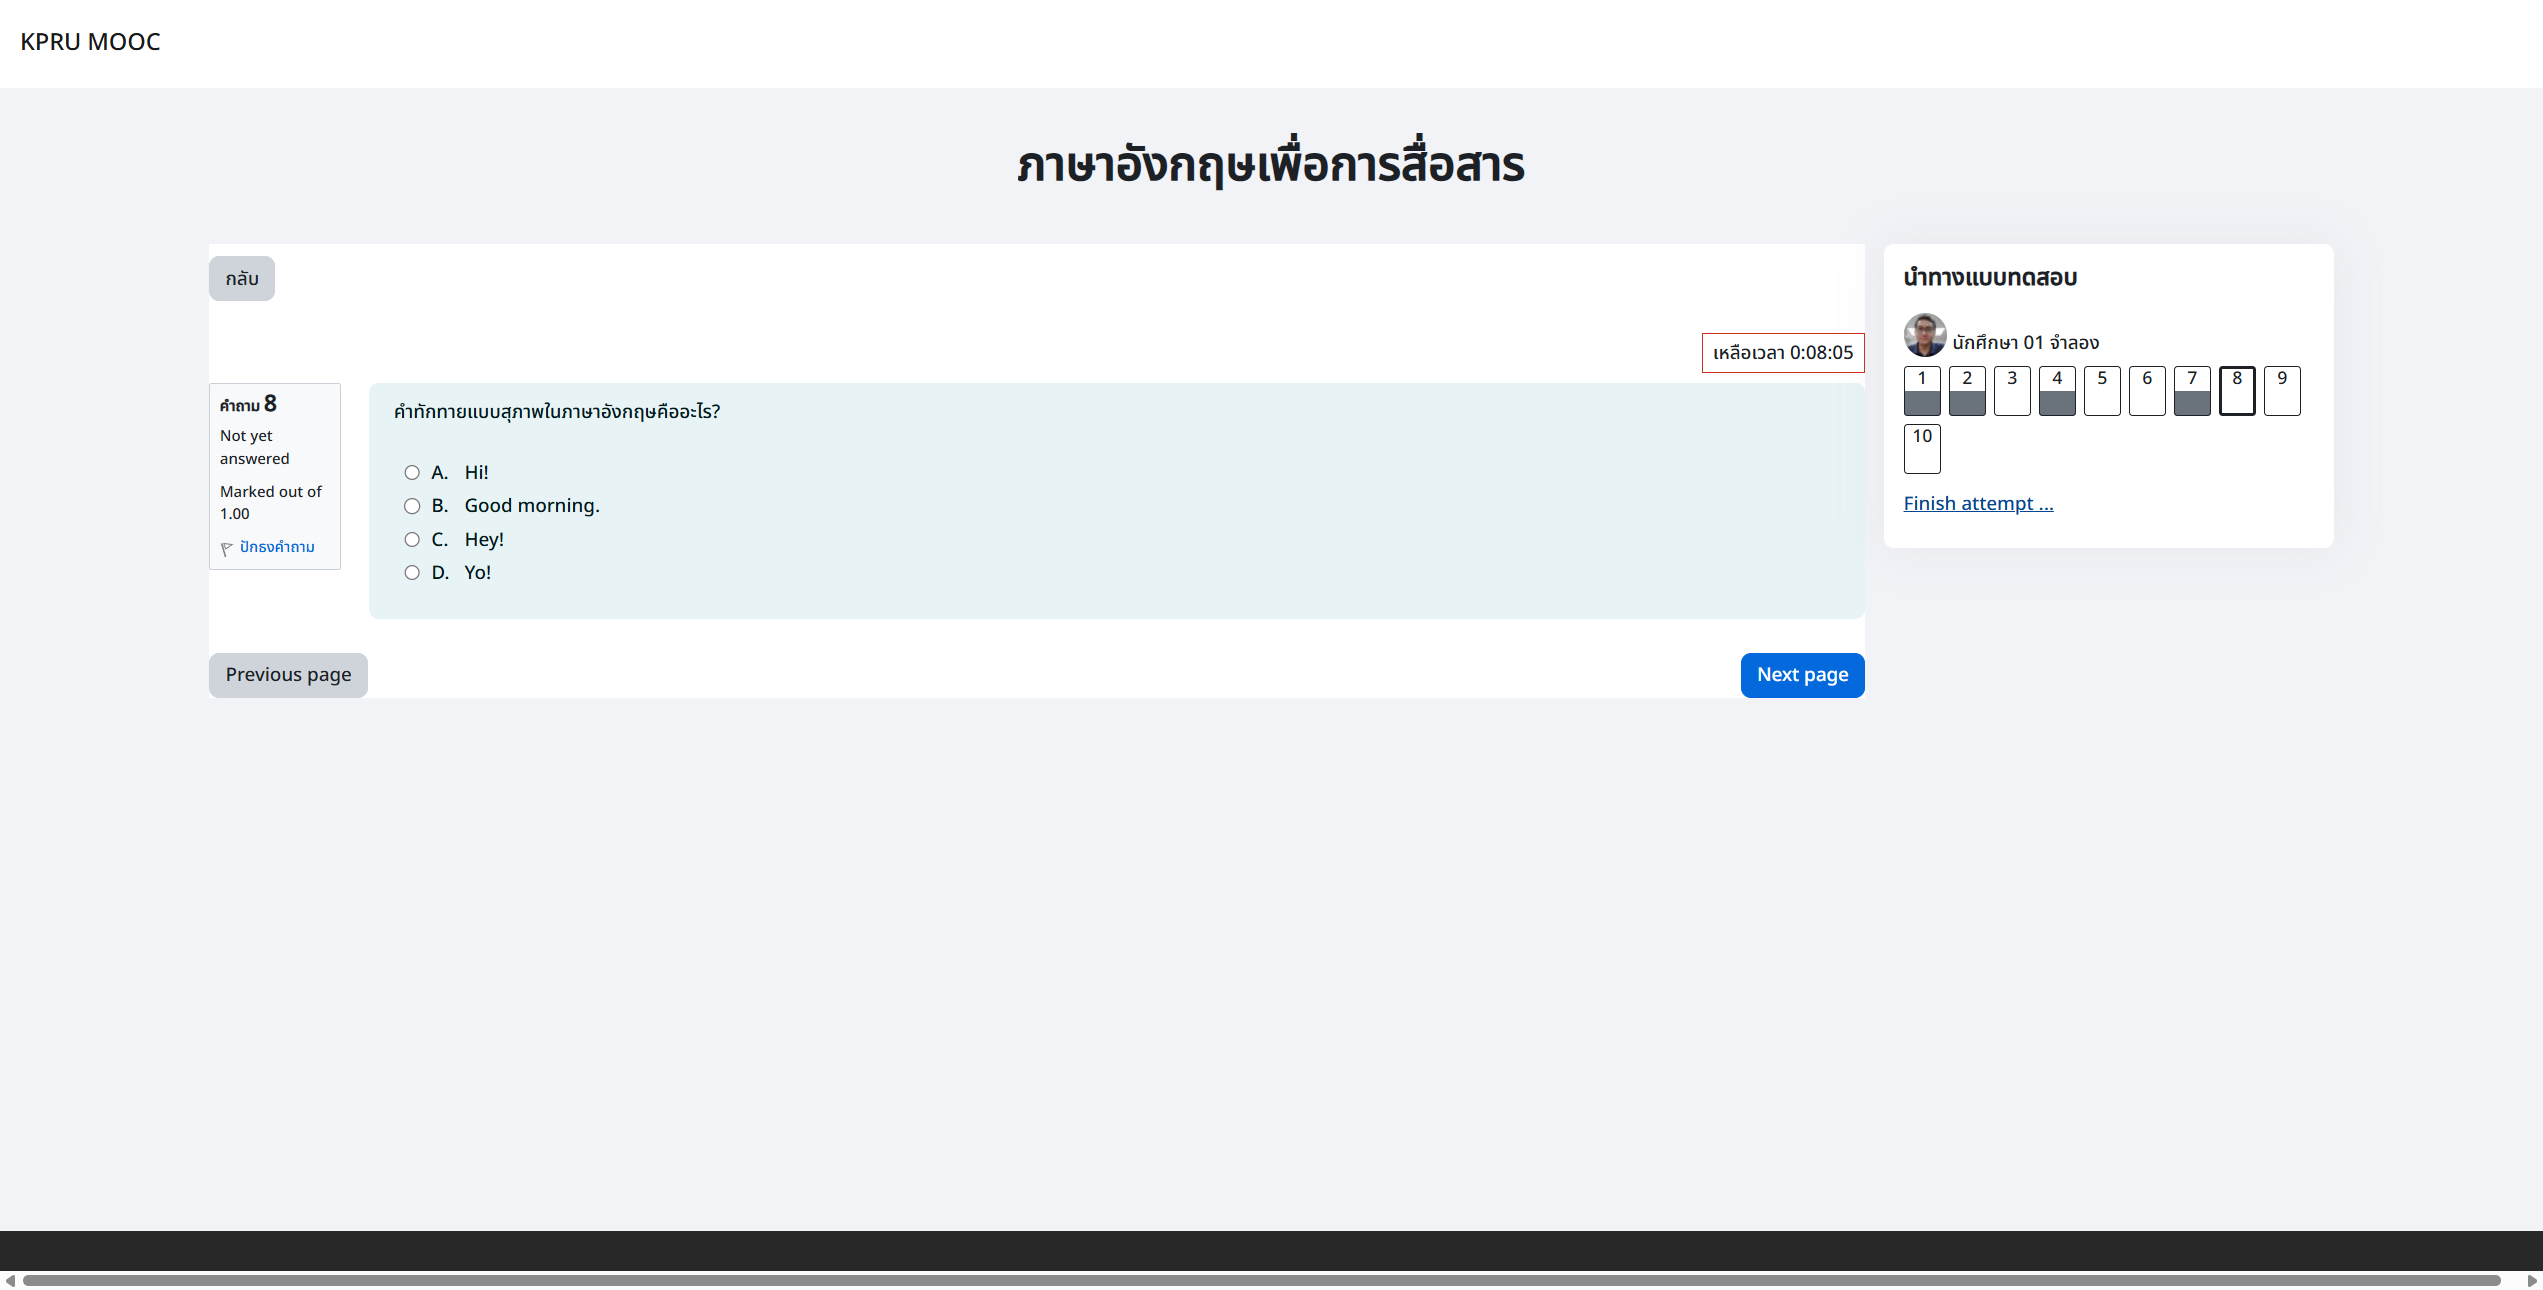Select radio option A. Hi!
This screenshot has width=2543, height=1290.
point(412,472)
